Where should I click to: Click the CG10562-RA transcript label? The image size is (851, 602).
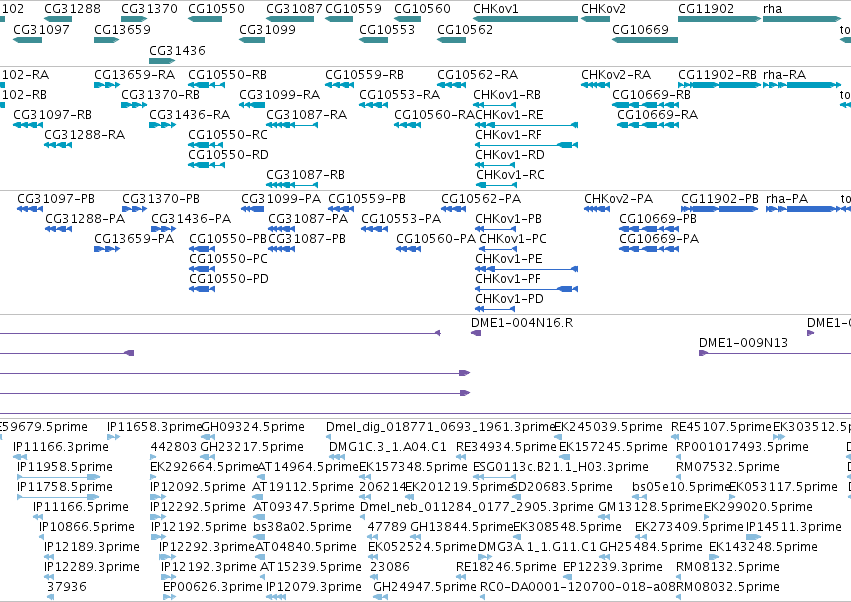(478, 74)
